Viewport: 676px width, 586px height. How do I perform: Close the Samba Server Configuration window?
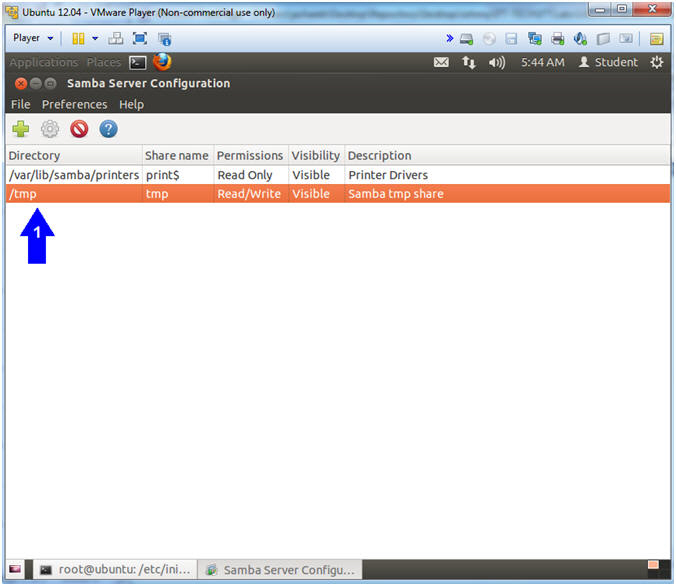point(21,83)
